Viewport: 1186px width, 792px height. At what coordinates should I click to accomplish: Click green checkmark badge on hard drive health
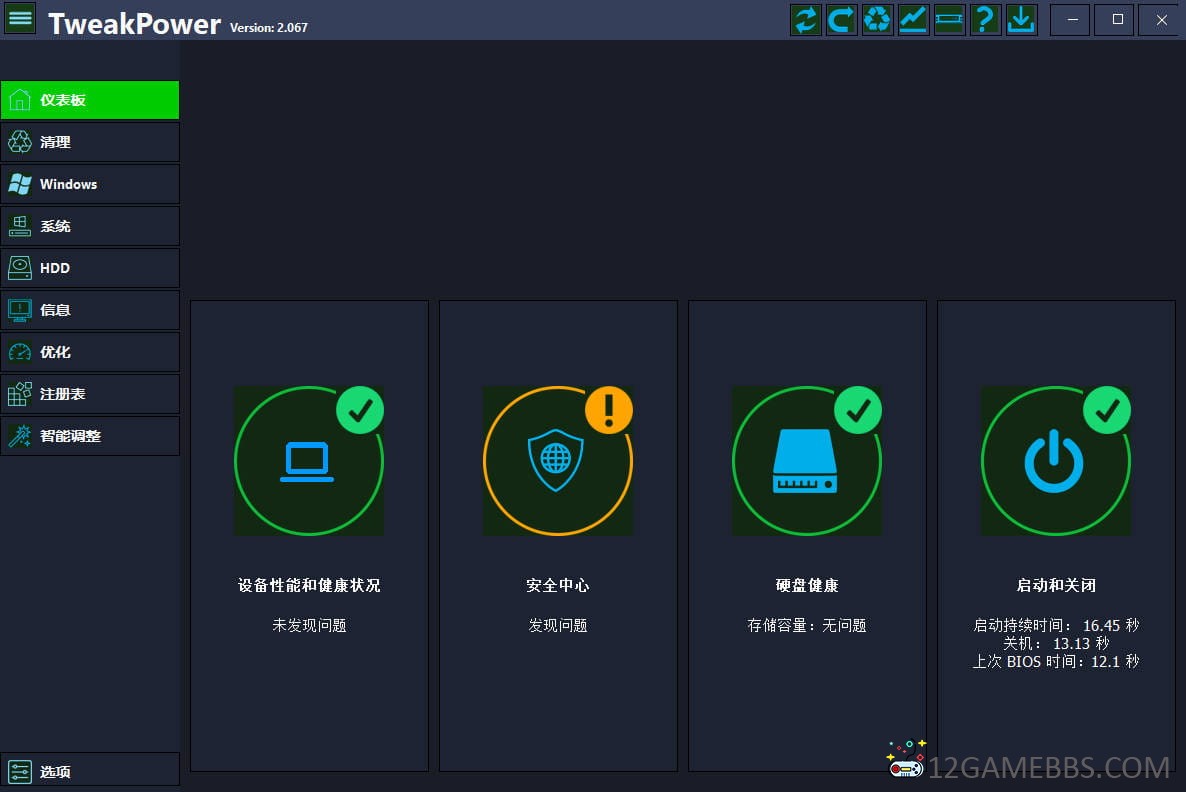point(858,410)
